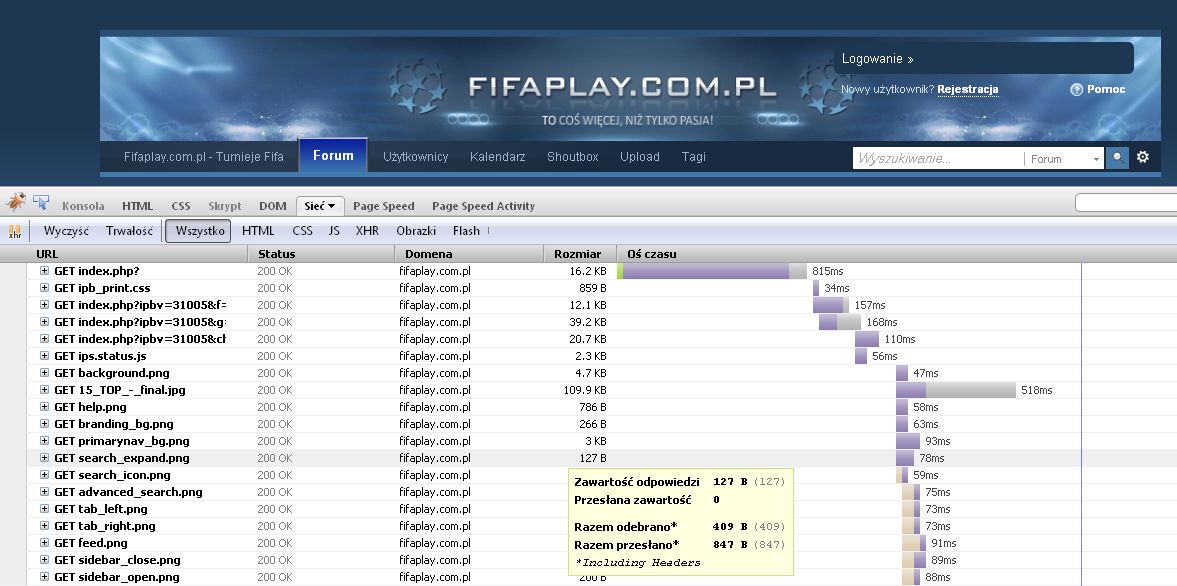Expand the GET index.php? request
The height and width of the screenshot is (586, 1177).
point(44,271)
